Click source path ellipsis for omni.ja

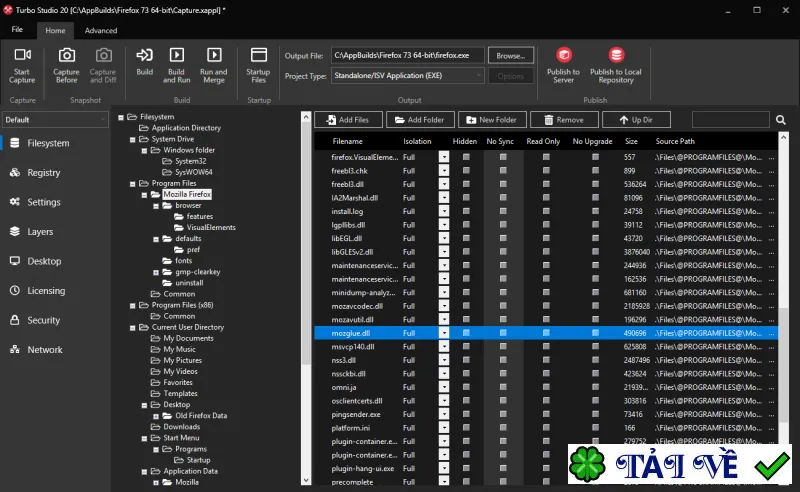[771, 388]
